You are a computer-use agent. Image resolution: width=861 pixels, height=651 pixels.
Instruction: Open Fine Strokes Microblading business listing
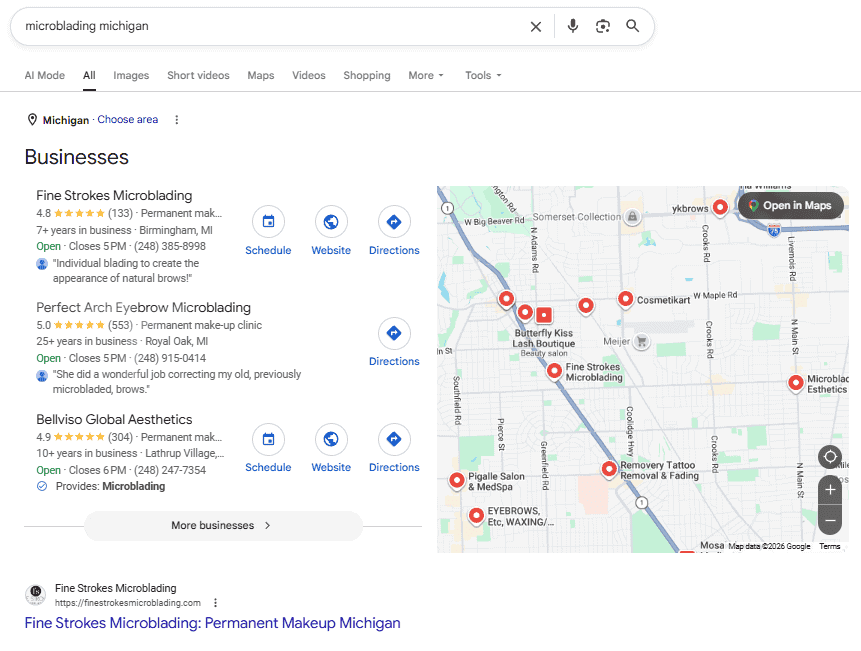pos(114,195)
